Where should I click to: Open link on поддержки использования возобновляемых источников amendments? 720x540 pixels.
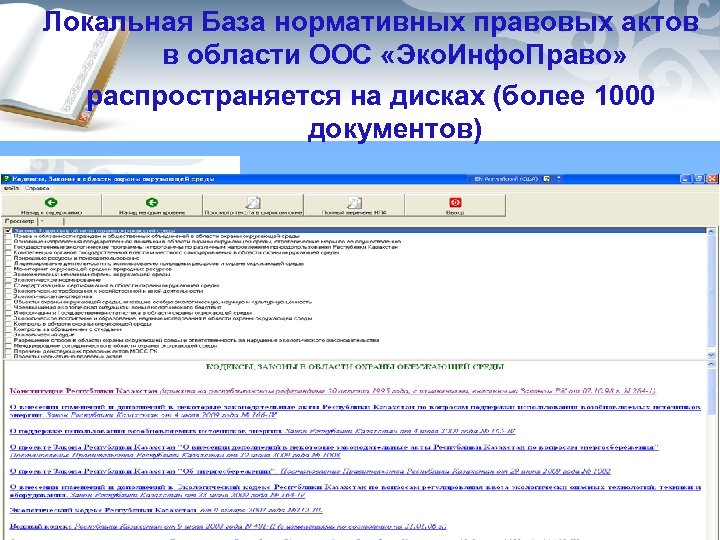pos(355,411)
